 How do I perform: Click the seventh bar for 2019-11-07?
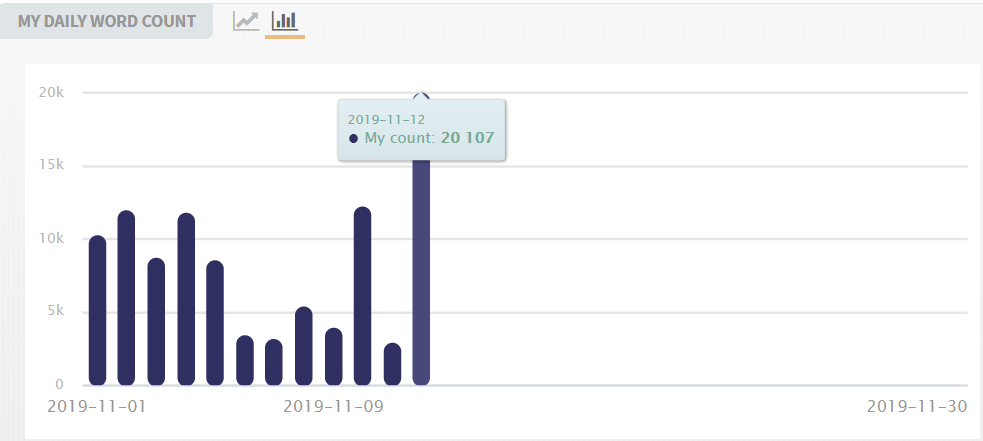click(x=274, y=362)
